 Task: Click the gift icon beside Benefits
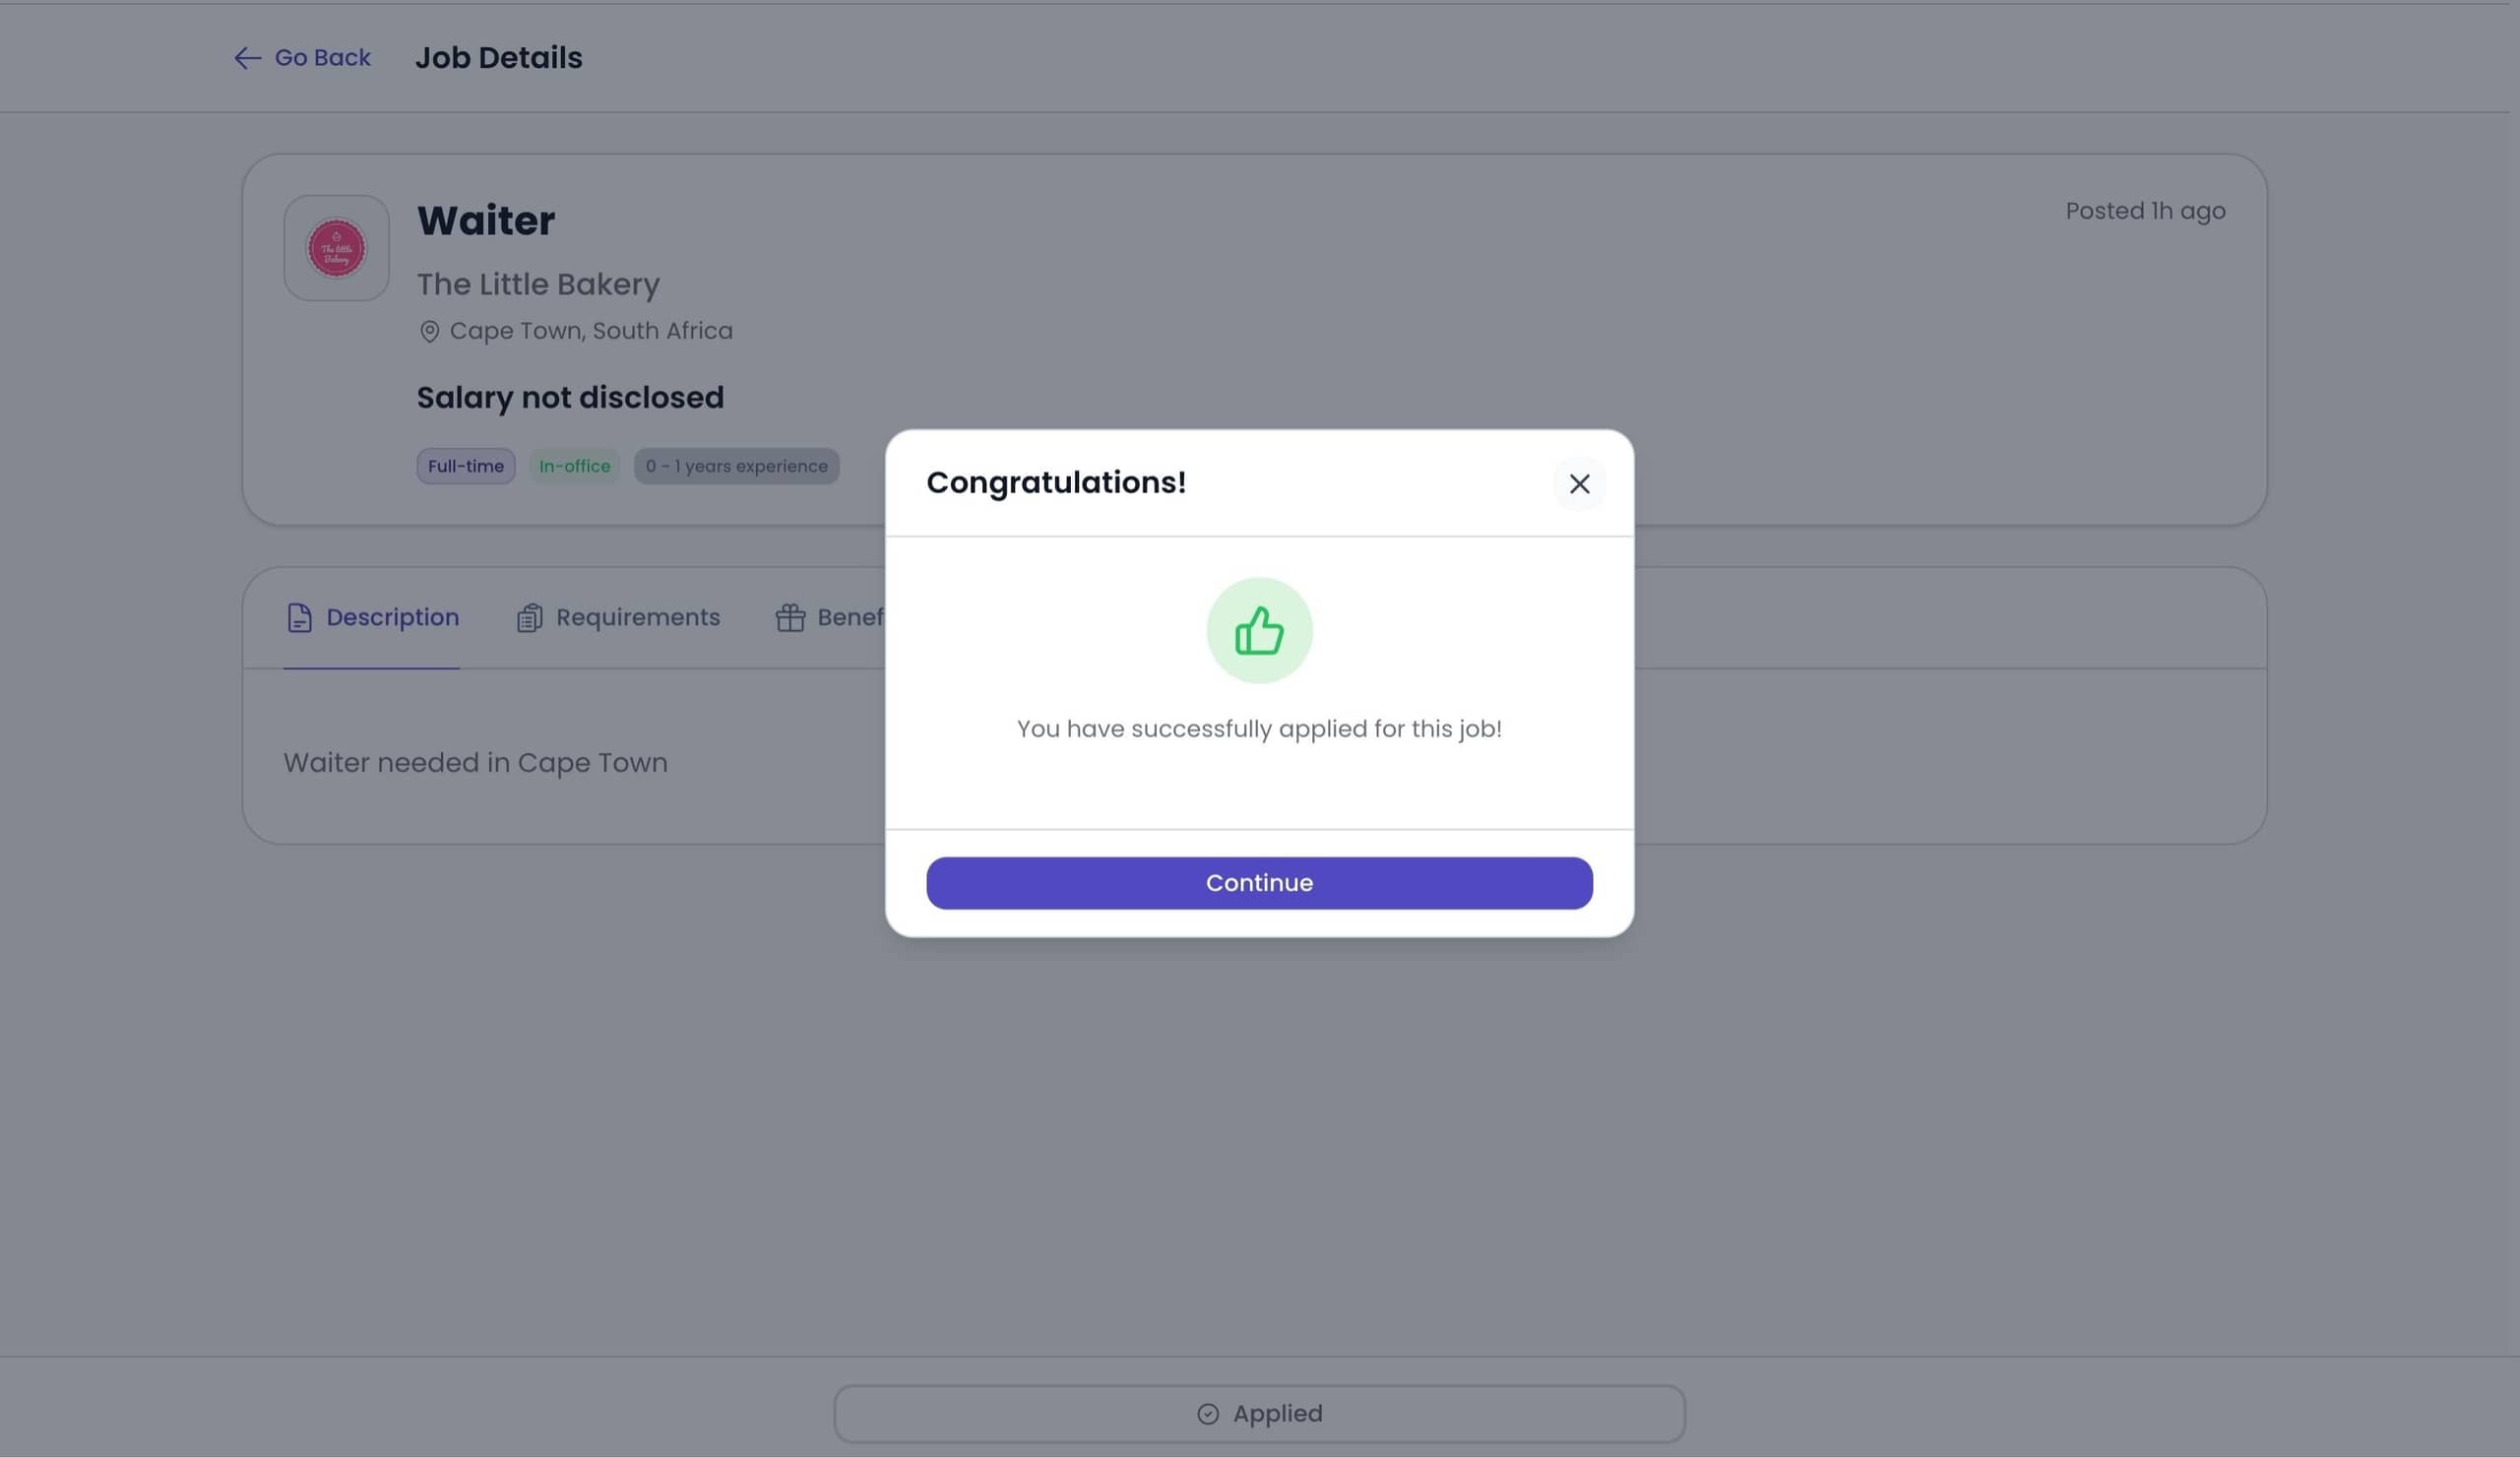click(x=791, y=617)
